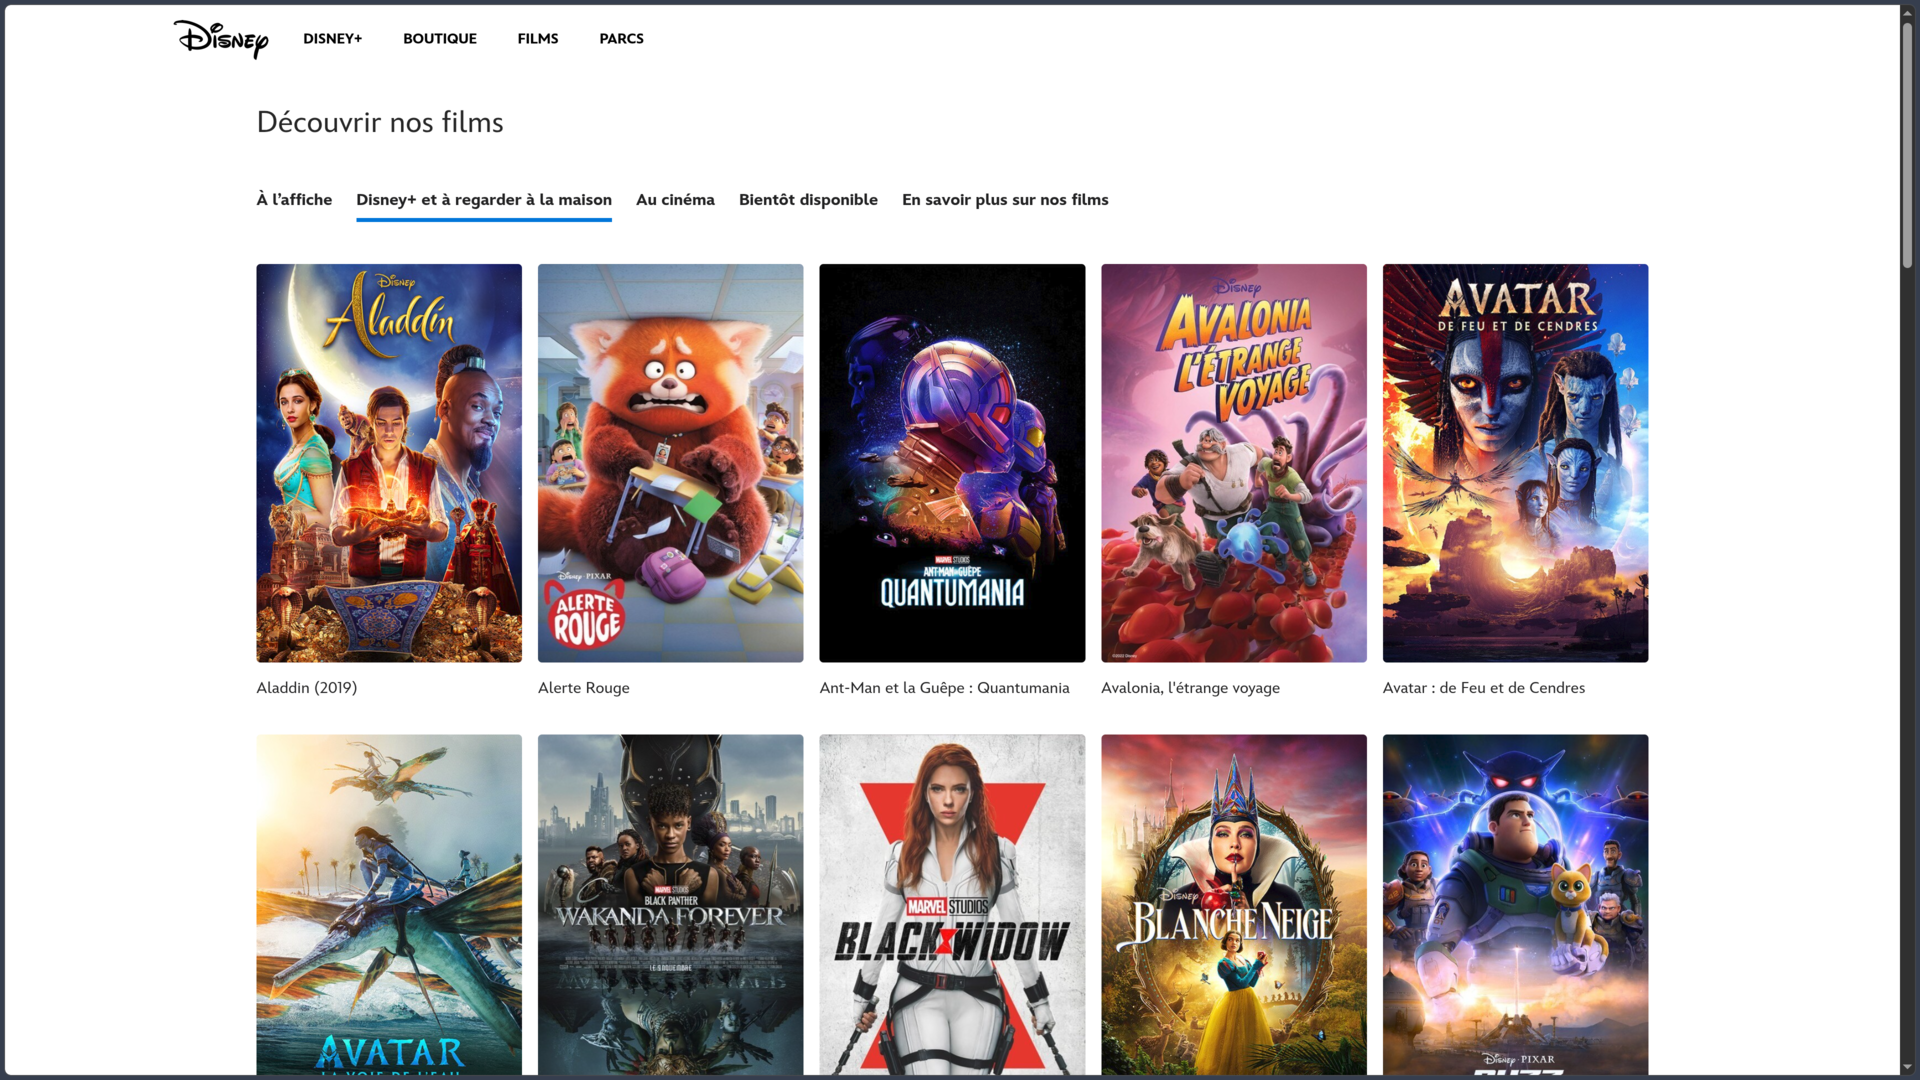1920x1080 pixels.
Task: Select Disney+ et à regarder à la maison tab
Action: [x=484, y=200]
